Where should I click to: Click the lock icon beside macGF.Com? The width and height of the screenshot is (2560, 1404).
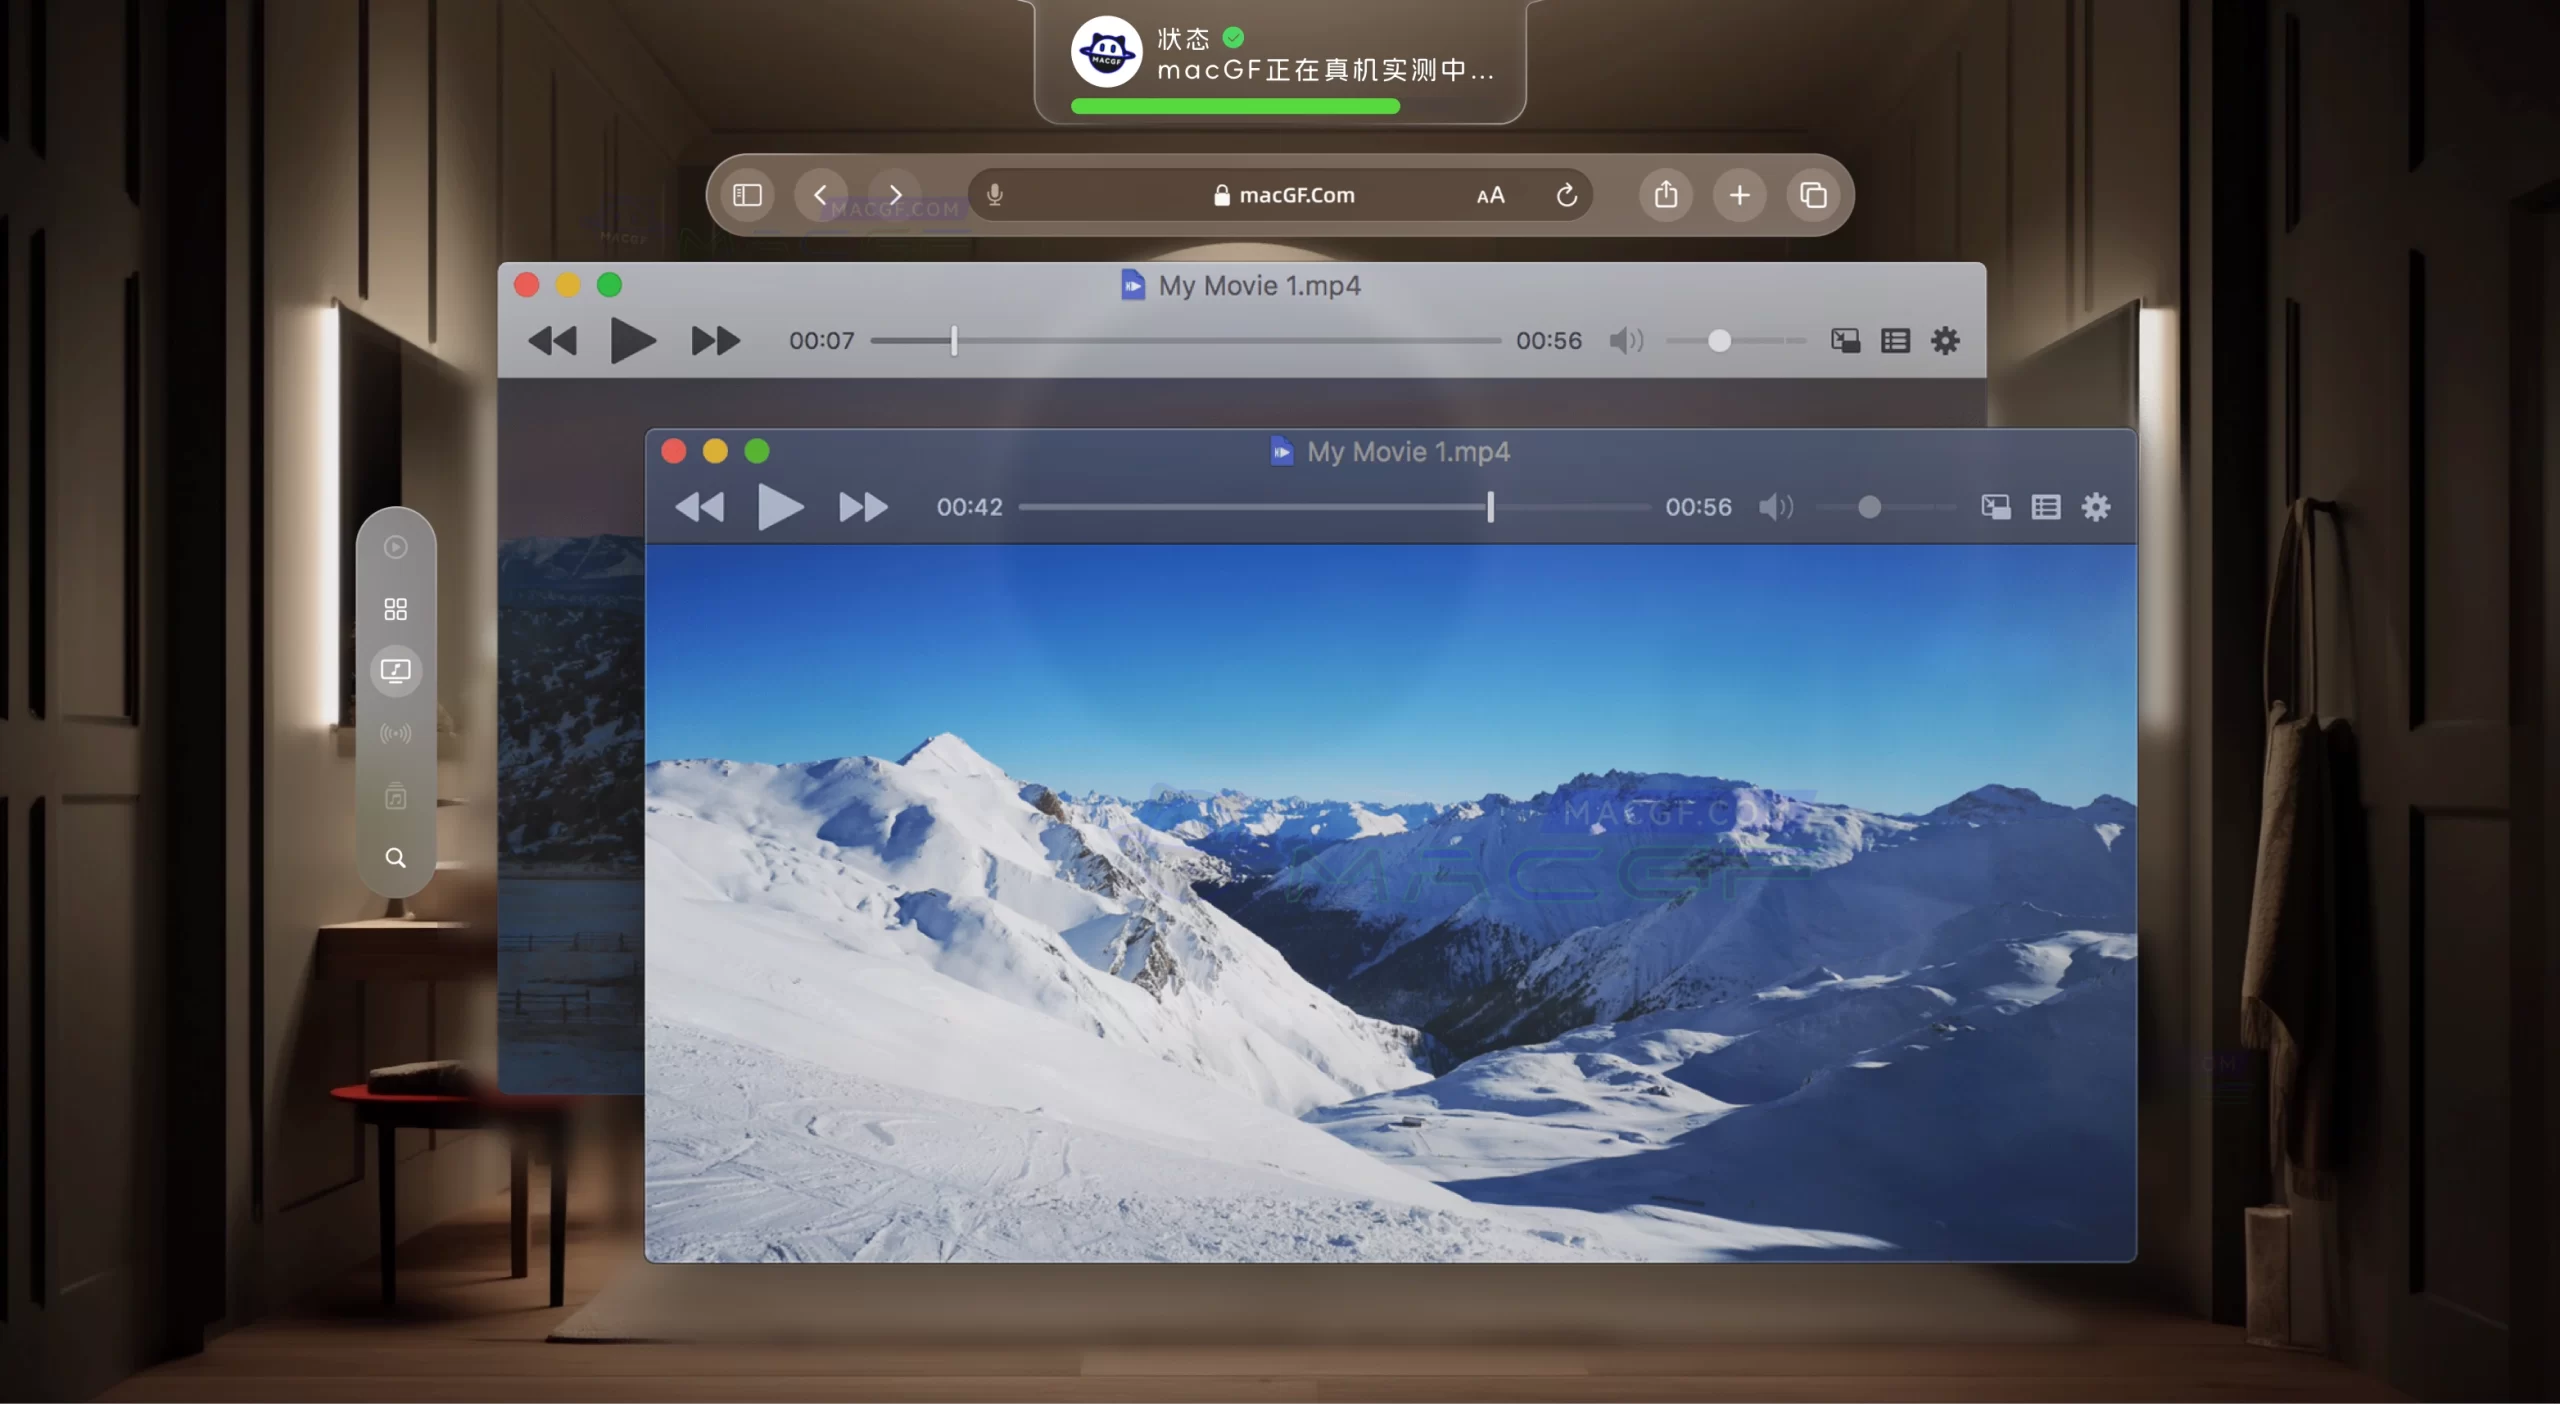pyautogui.click(x=1221, y=195)
